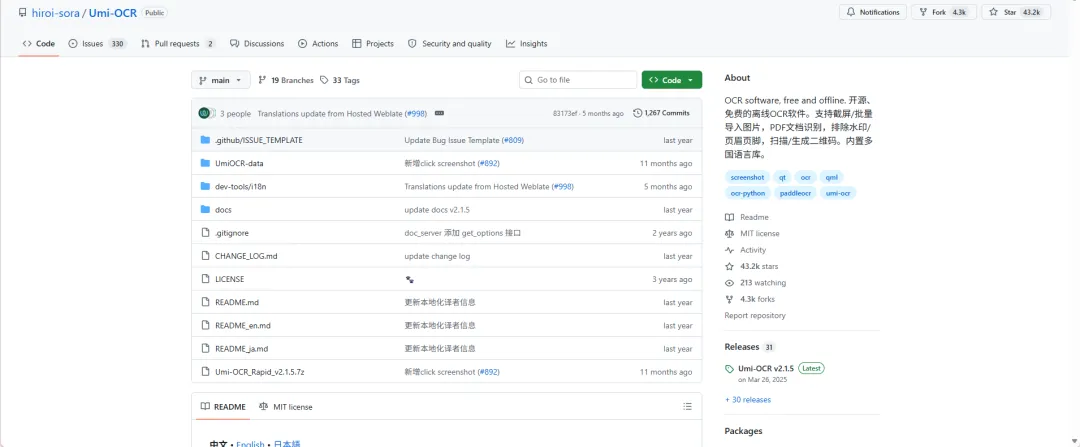Click the LICENSE file icon
Viewport: 1080px width, 447px height.
click(205, 279)
